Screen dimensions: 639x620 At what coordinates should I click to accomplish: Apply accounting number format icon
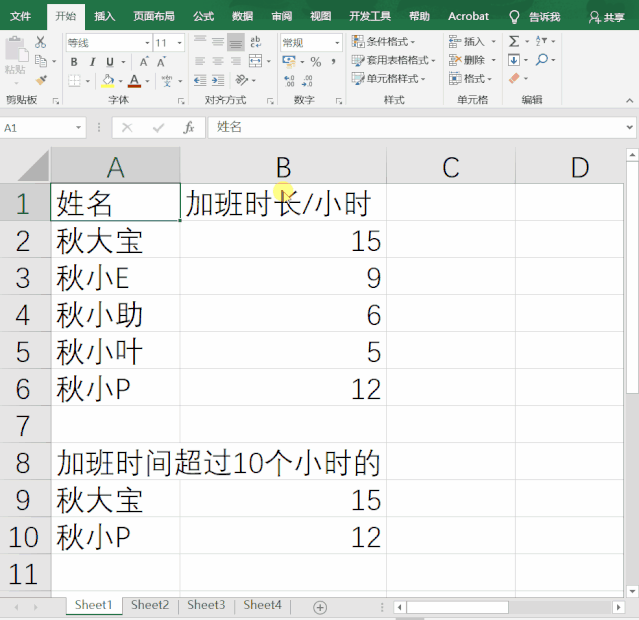[289, 62]
